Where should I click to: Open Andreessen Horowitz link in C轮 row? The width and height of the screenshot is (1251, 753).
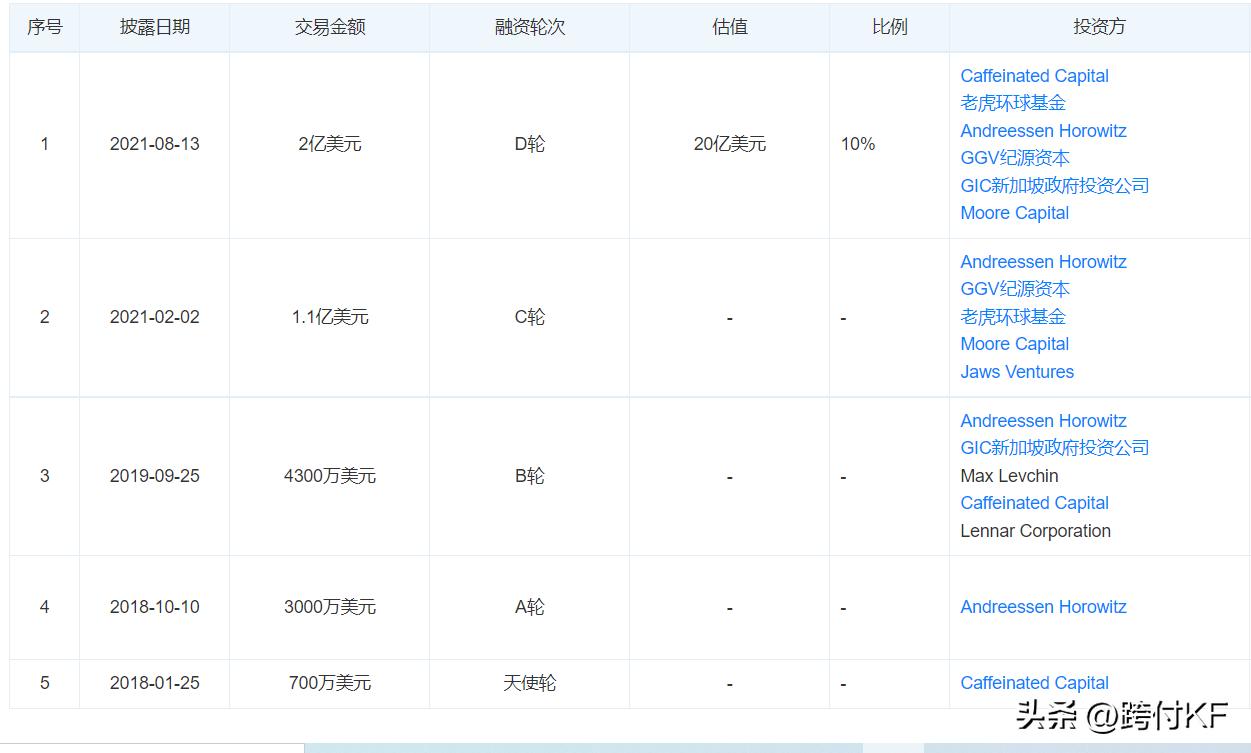click(x=1043, y=262)
